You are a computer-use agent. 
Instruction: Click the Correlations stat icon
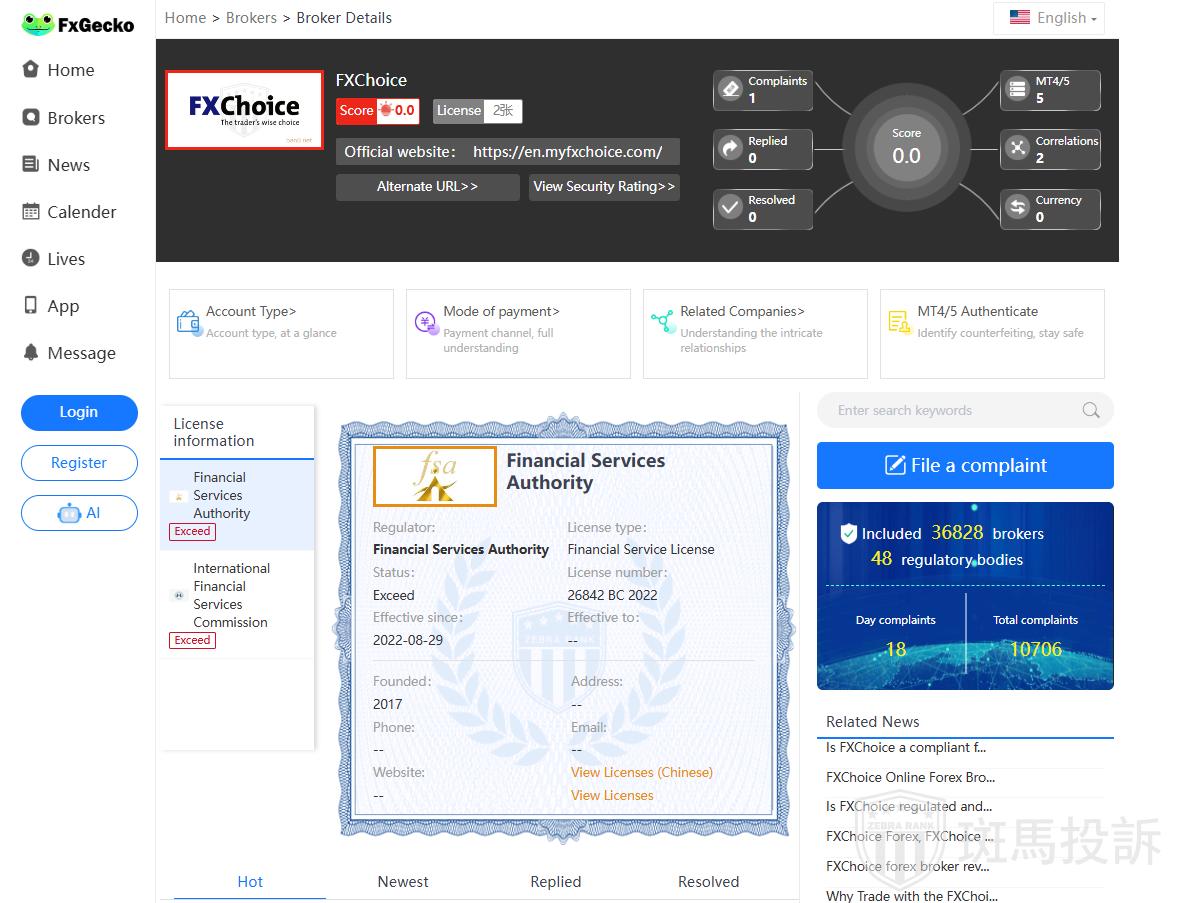1017,149
